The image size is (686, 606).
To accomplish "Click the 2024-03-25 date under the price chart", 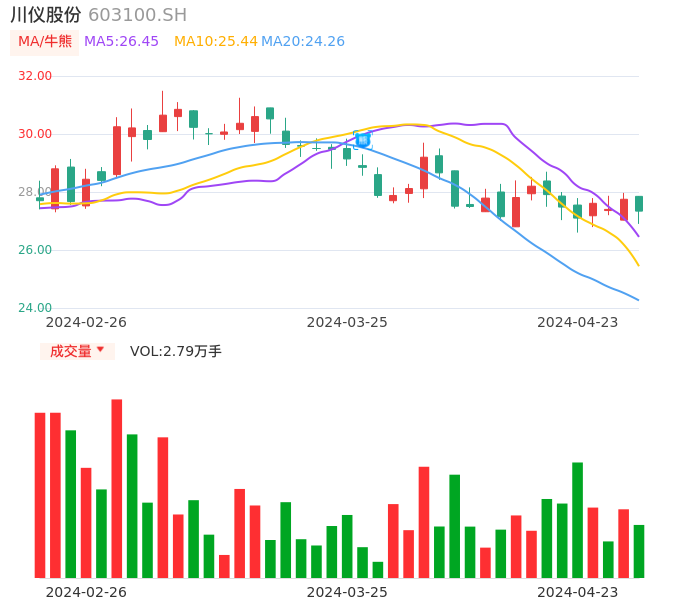I will 346,322.
